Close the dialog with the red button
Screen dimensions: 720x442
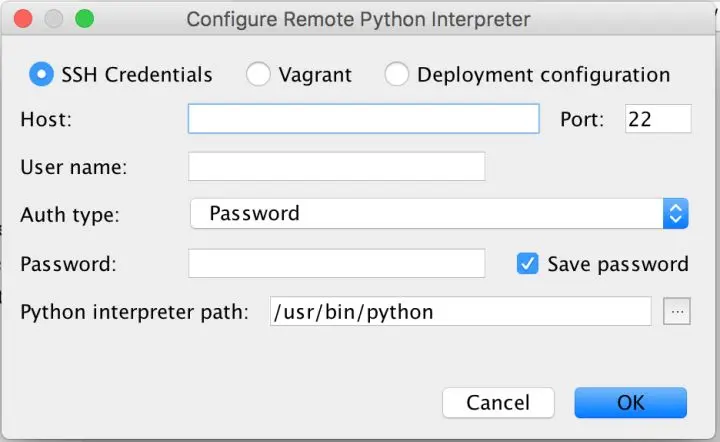click(23, 19)
